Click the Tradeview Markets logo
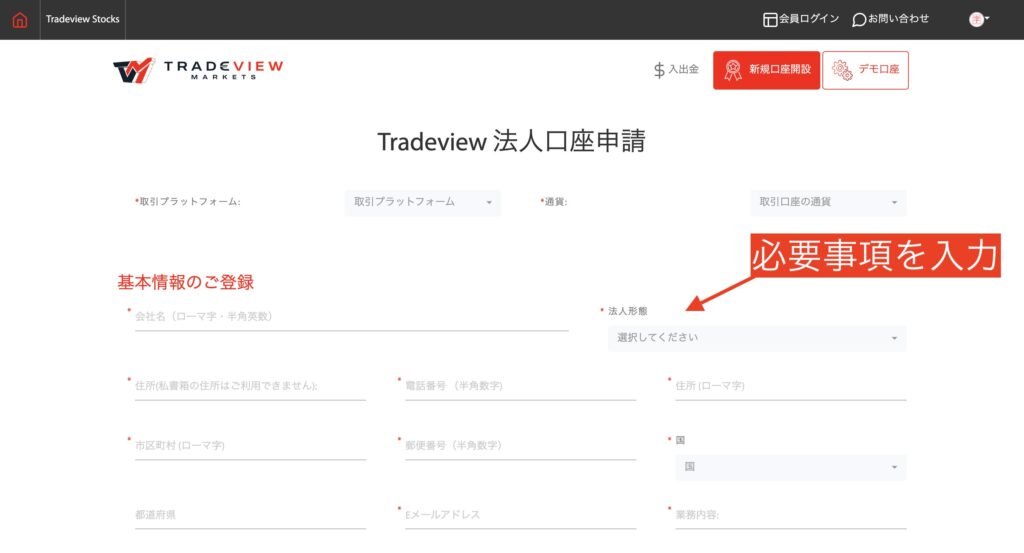The width and height of the screenshot is (1024, 553). [x=198, y=70]
